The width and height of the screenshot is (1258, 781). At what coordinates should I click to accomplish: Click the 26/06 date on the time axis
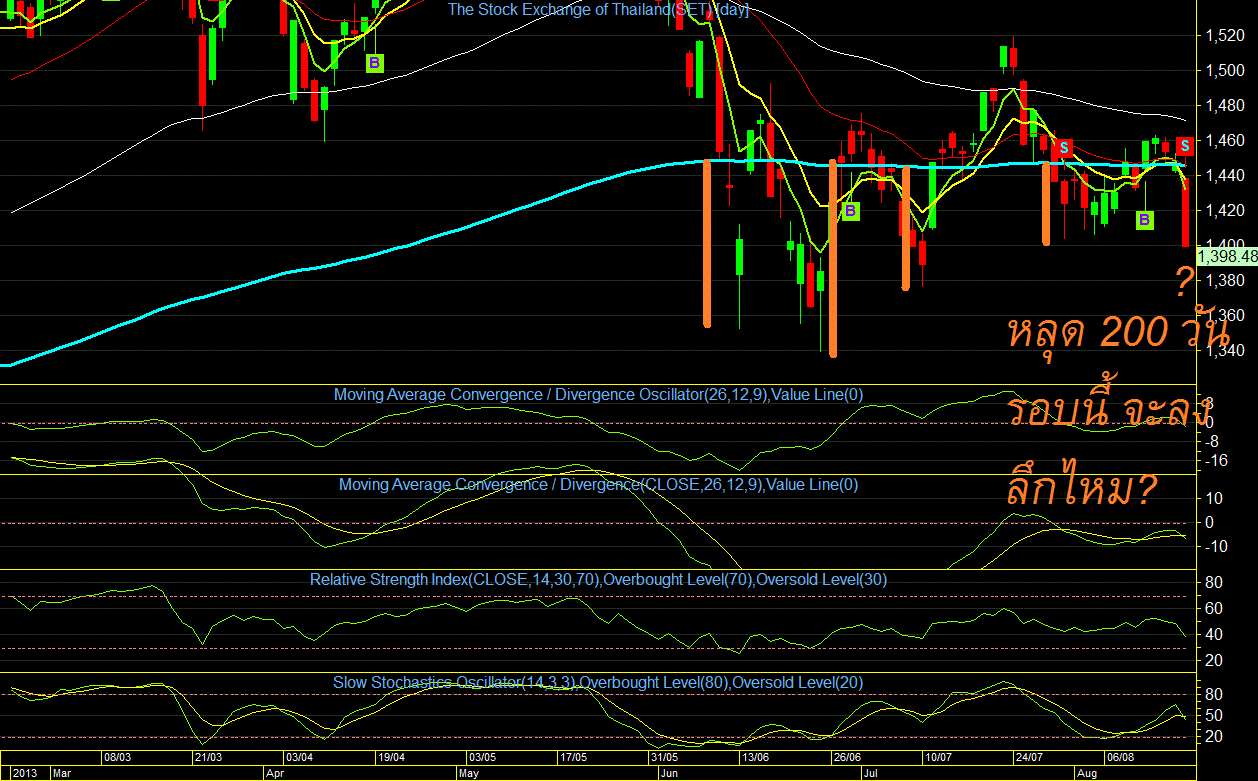(x=846, y=758)
